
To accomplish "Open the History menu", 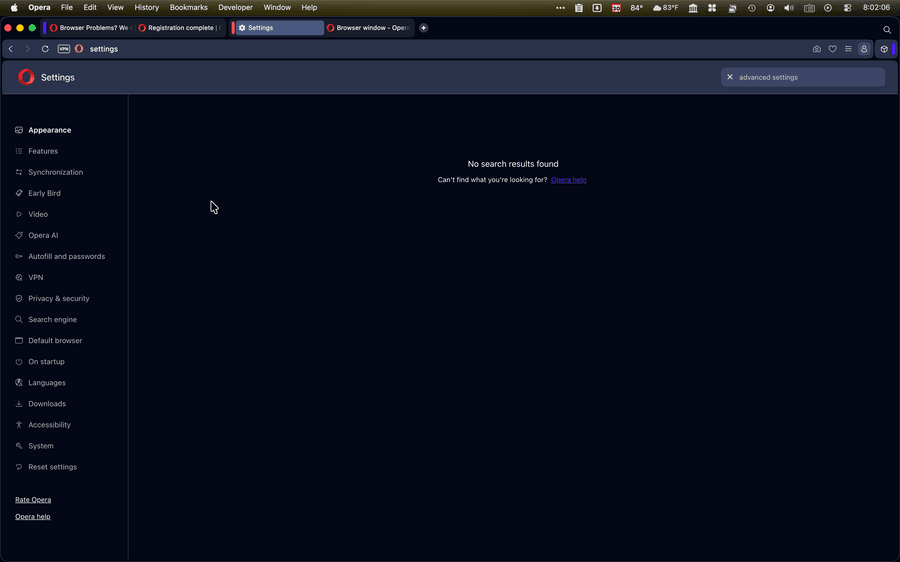I will click(146, 7).
